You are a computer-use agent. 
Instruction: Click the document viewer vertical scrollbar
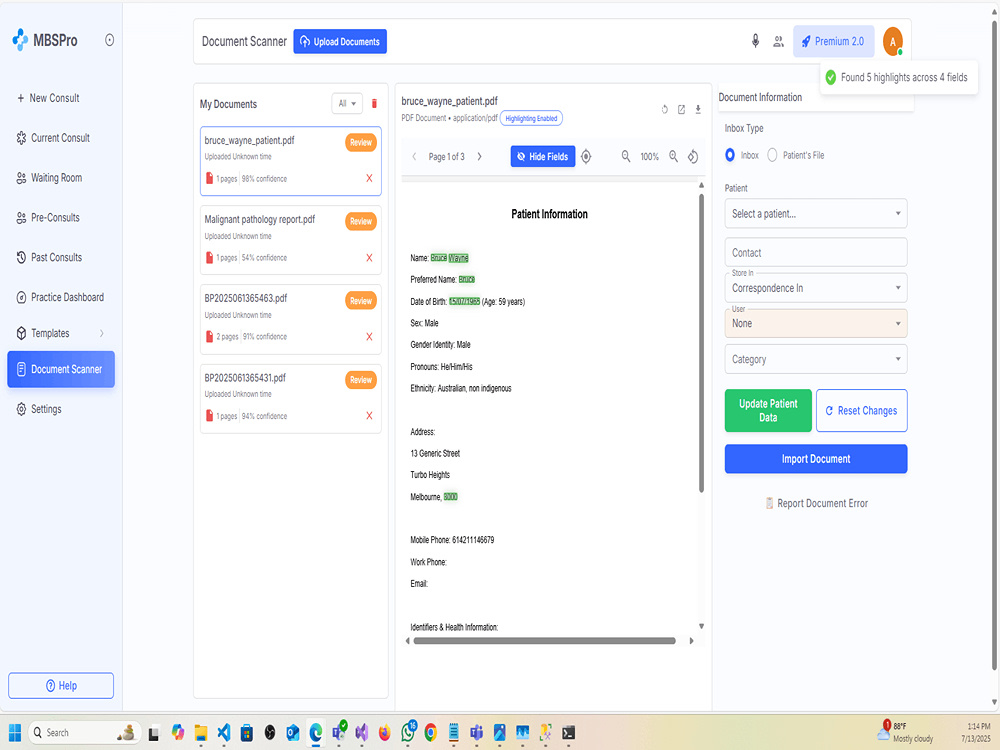pos(702,344)
